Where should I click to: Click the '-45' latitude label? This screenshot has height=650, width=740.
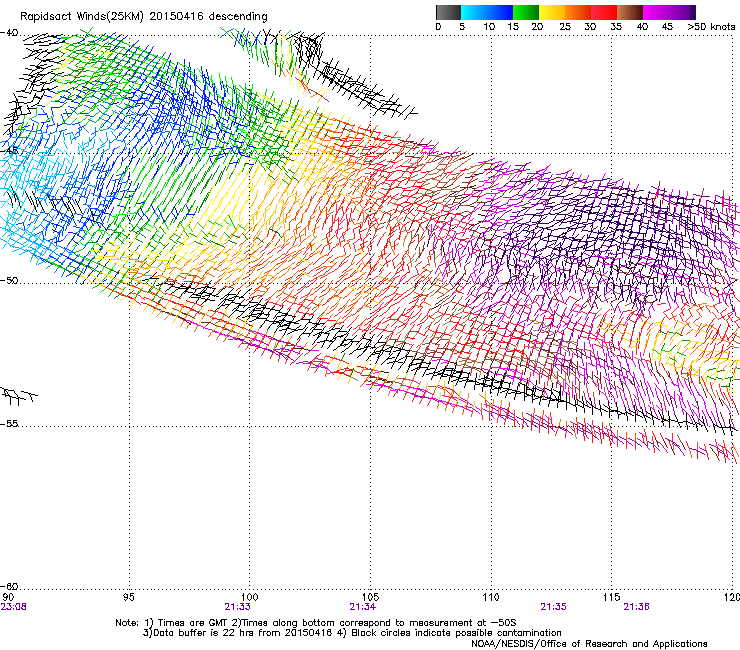coord(9,151)
